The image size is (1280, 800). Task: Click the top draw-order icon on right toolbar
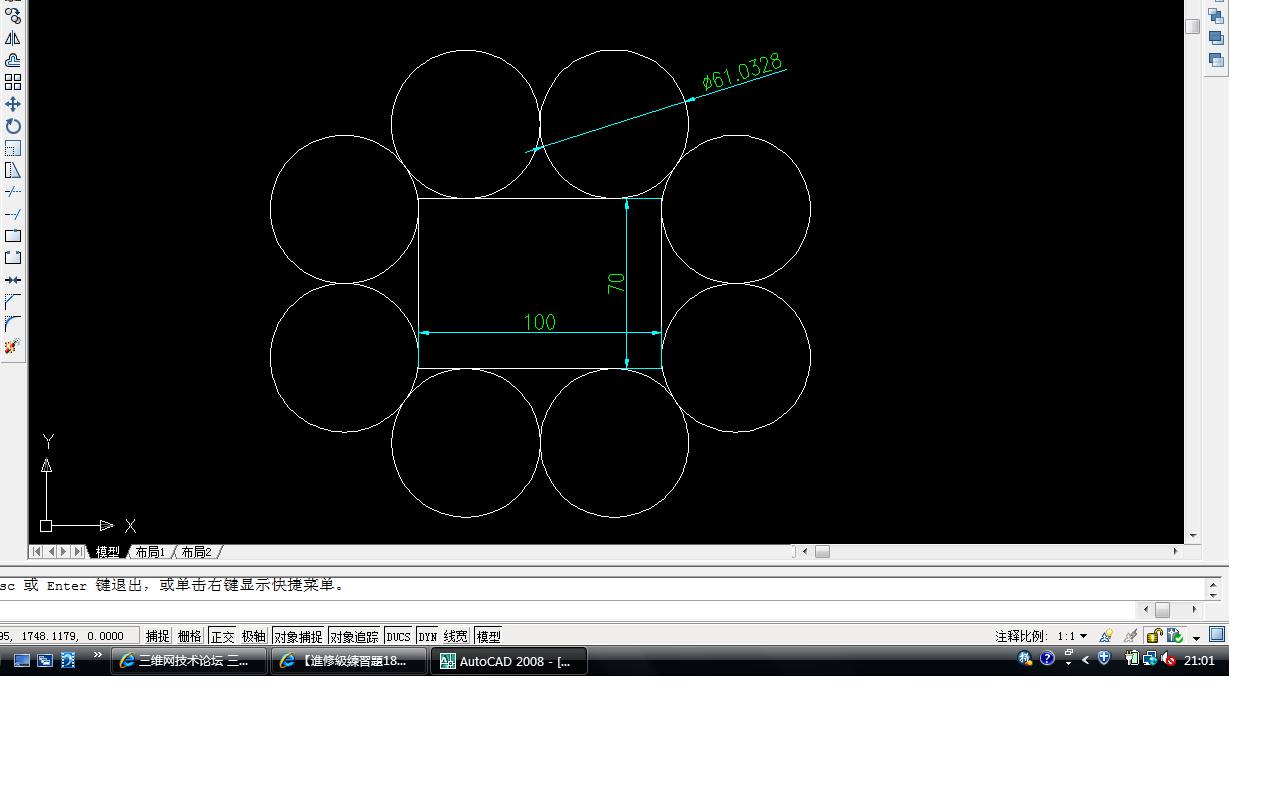coord(1216,16)
